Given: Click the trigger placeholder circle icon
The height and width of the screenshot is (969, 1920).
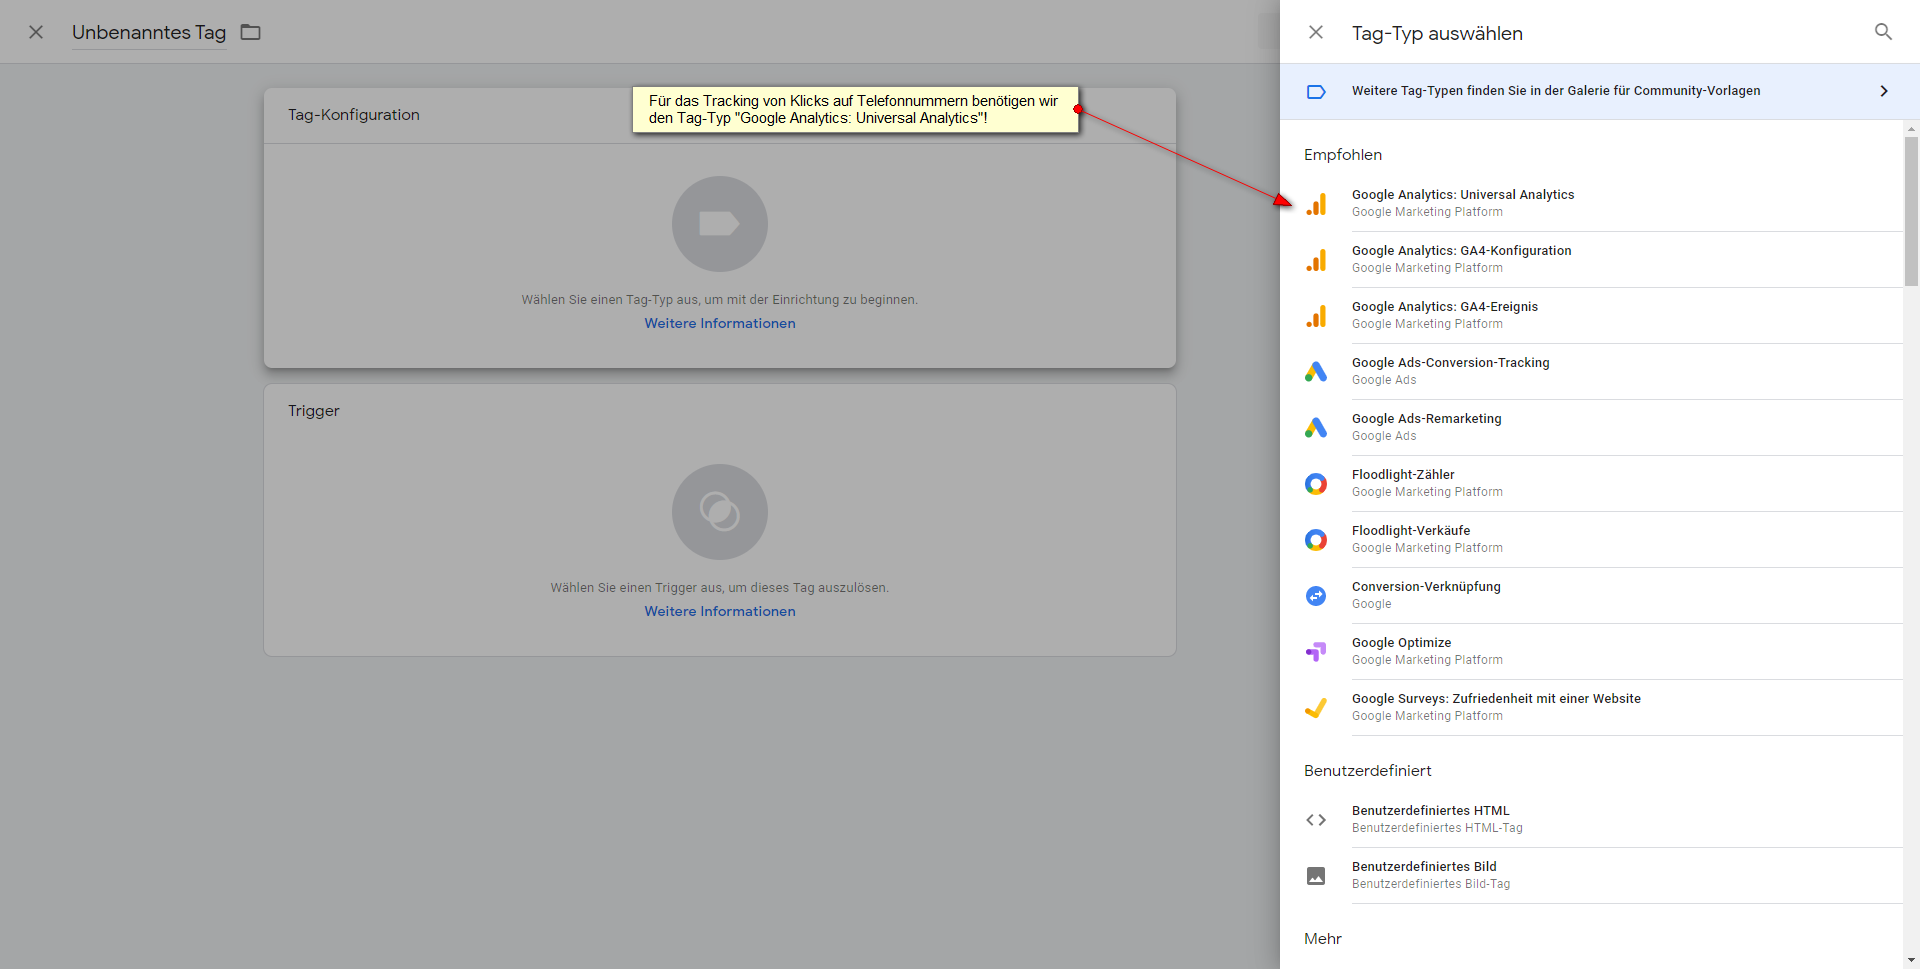Looking at the screenshot, I should 720,512.
